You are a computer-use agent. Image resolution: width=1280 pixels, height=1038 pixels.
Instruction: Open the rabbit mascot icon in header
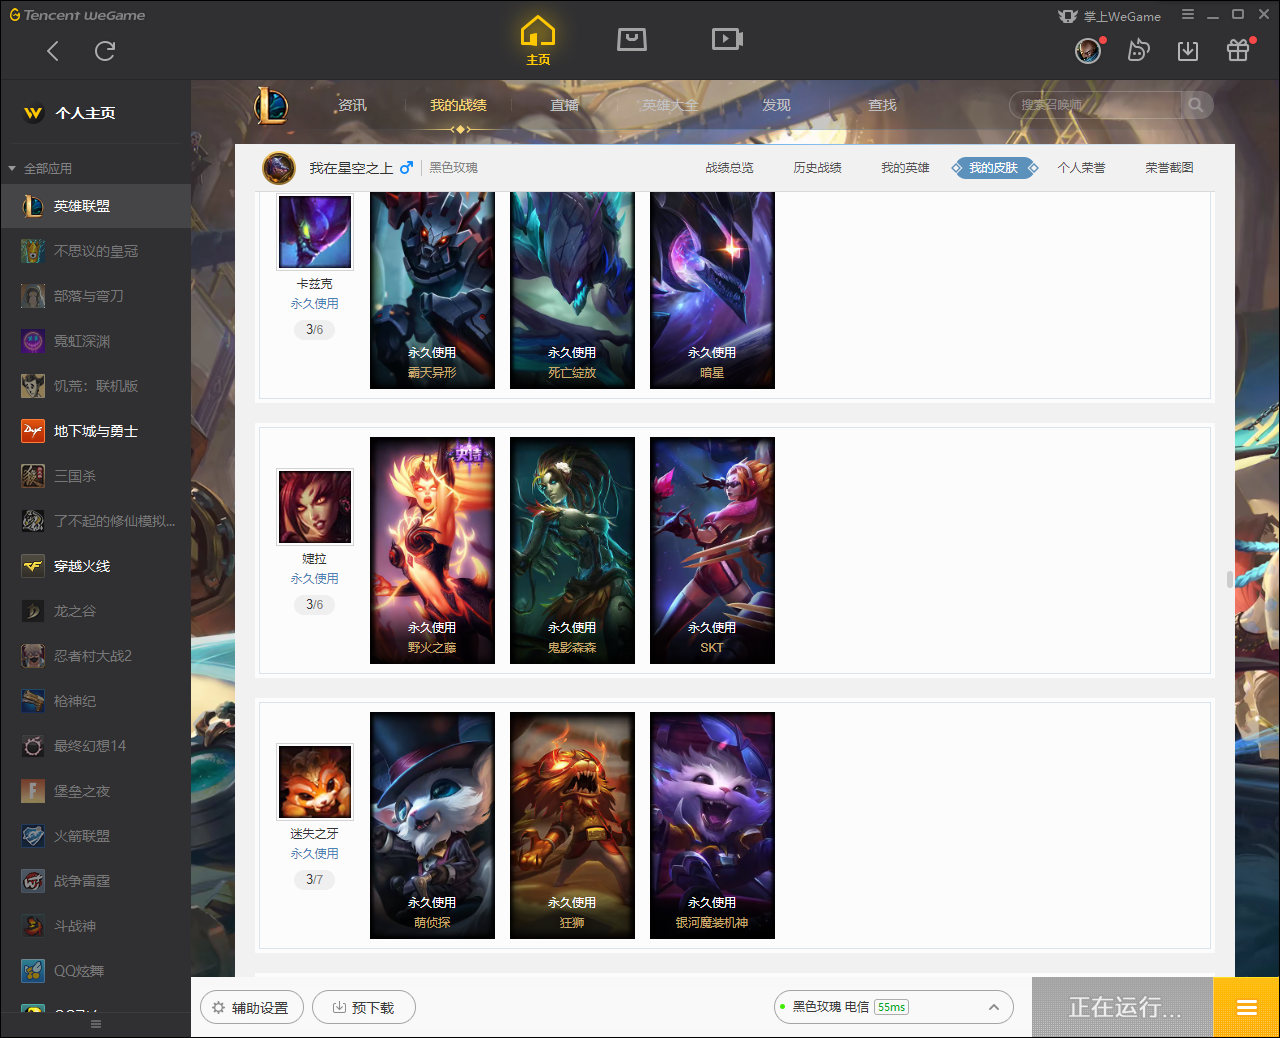(1138, 50)
